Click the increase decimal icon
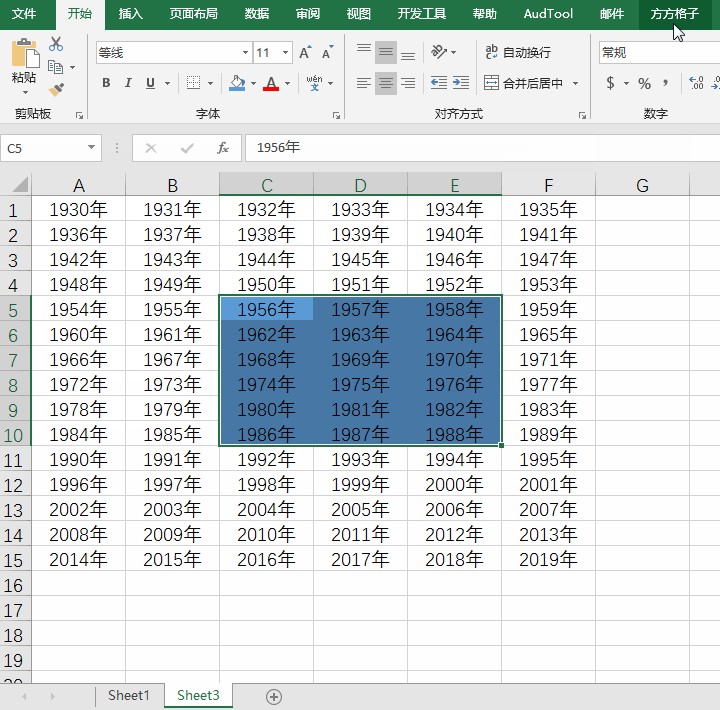Screen dimensions: 720x710 696,83
